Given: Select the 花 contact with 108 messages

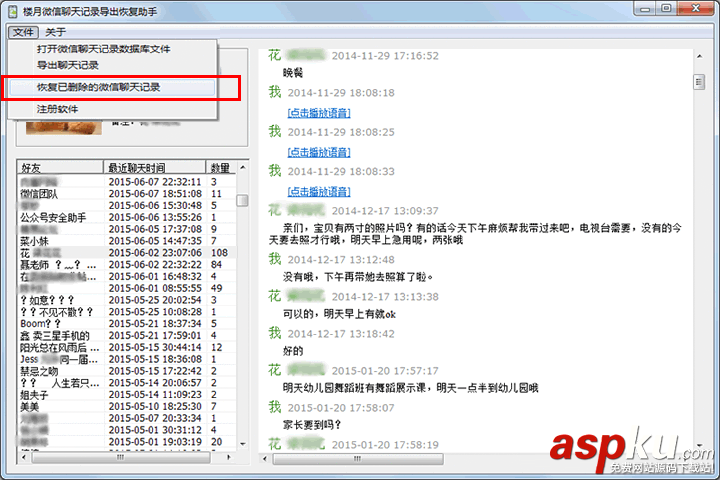Looking at the screenshot, I should click(126, 253).
